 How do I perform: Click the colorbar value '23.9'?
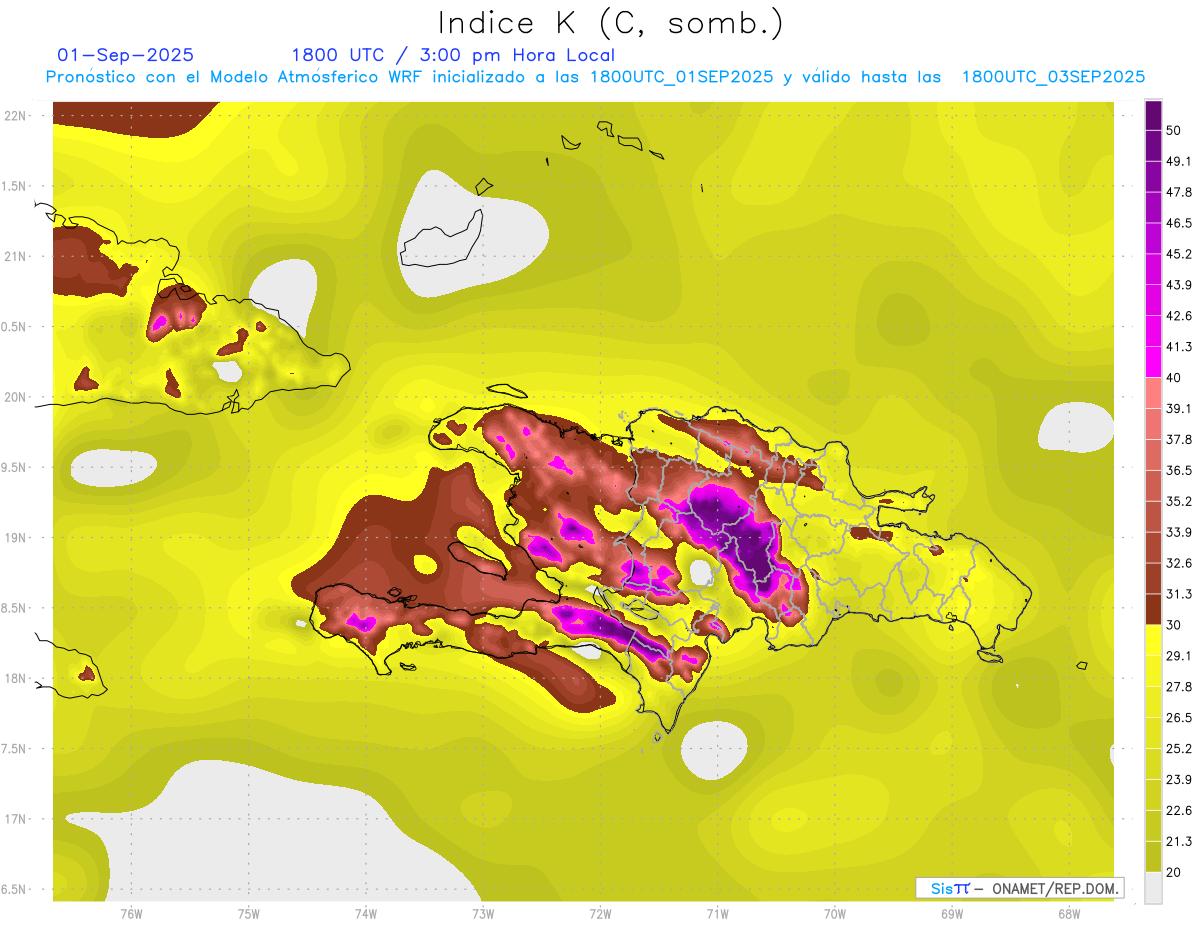pyautogui.click(x=1179, y=779)
